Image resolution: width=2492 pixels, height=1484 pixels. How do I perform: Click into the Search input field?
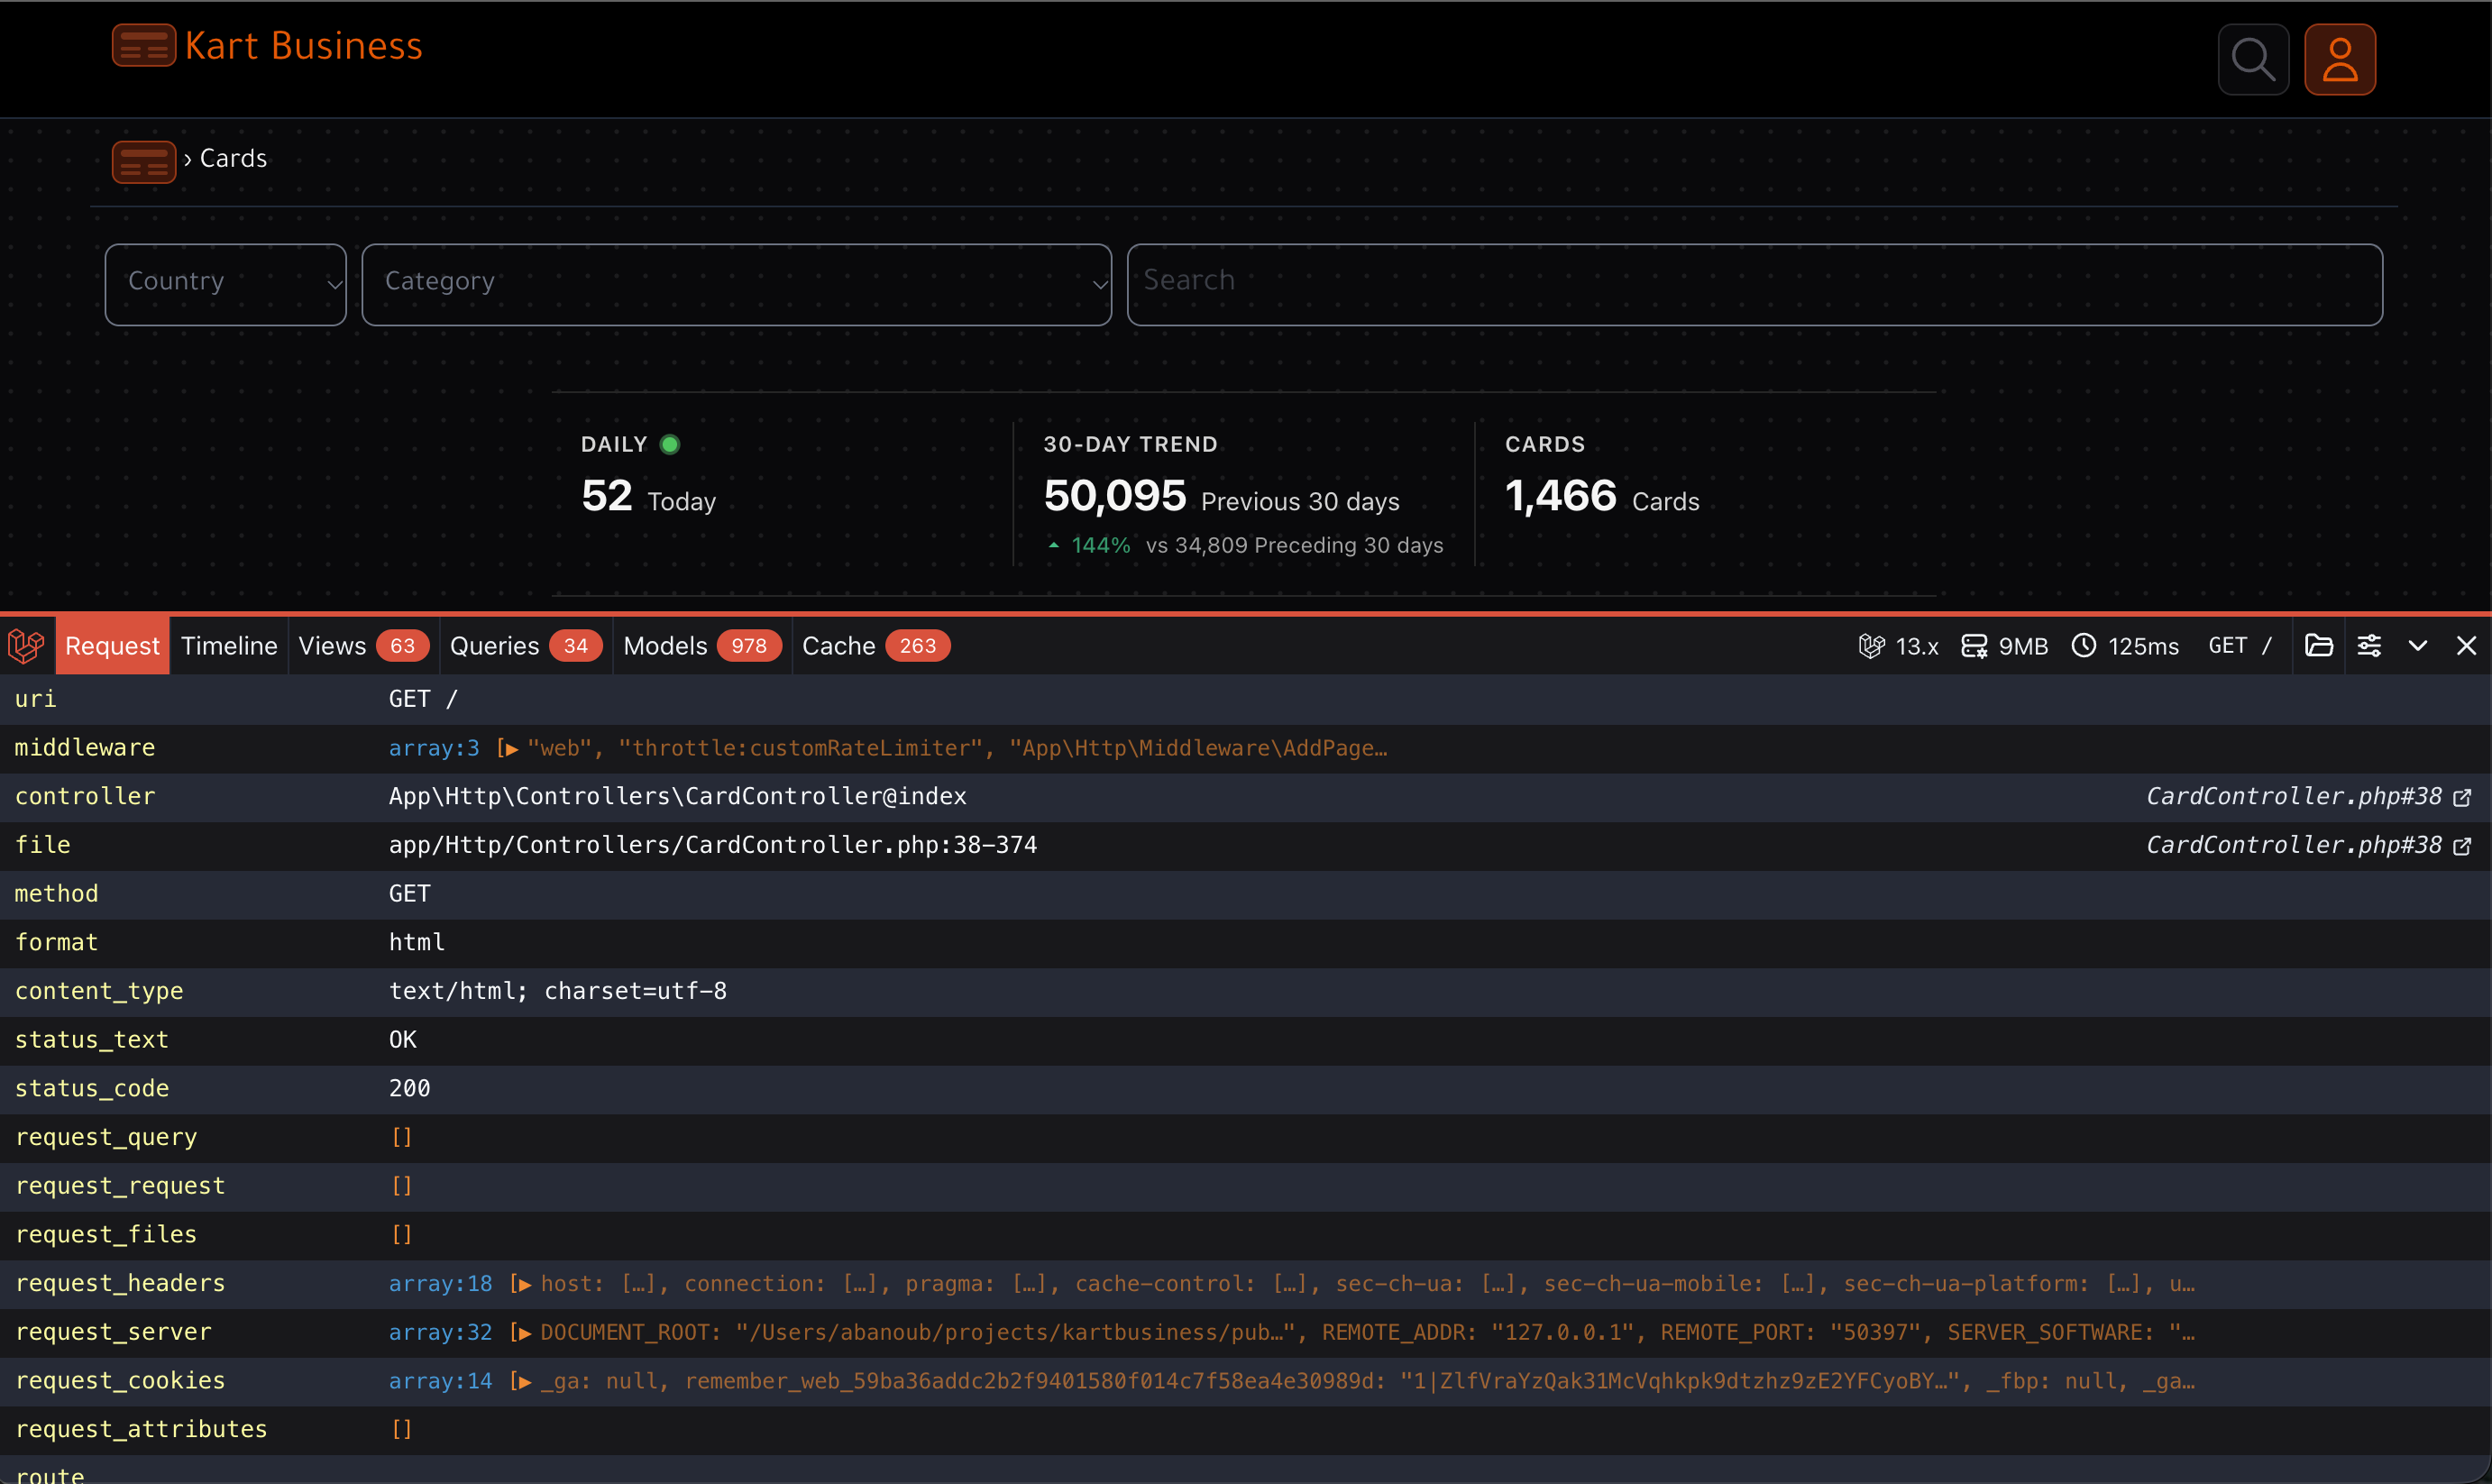click(1755, 285)
